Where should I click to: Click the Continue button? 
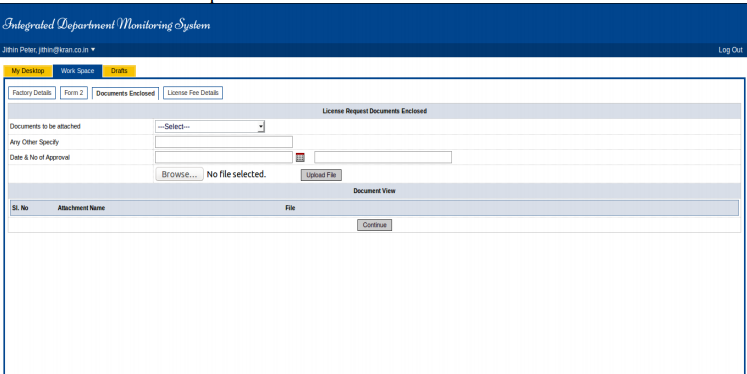tap(374, 225)
